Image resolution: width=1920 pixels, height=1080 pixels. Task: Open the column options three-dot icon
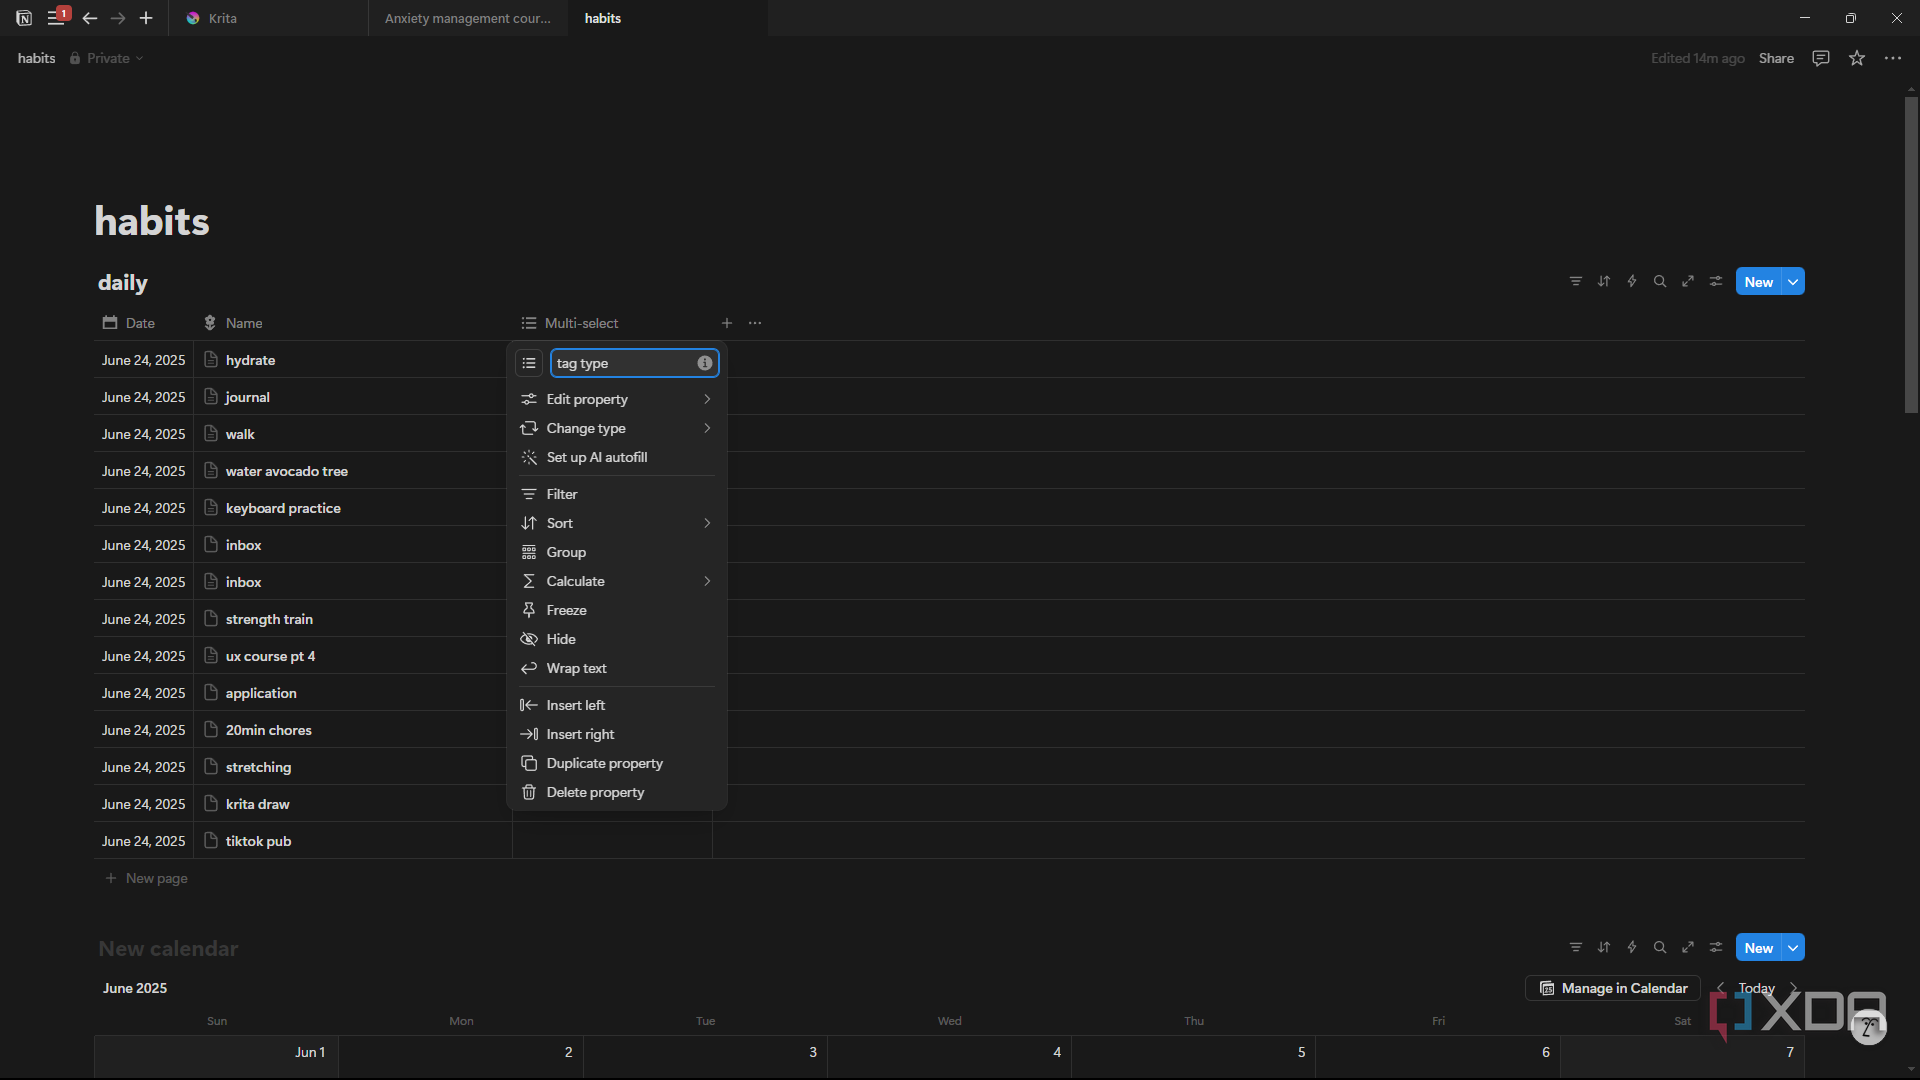[755, 323]
